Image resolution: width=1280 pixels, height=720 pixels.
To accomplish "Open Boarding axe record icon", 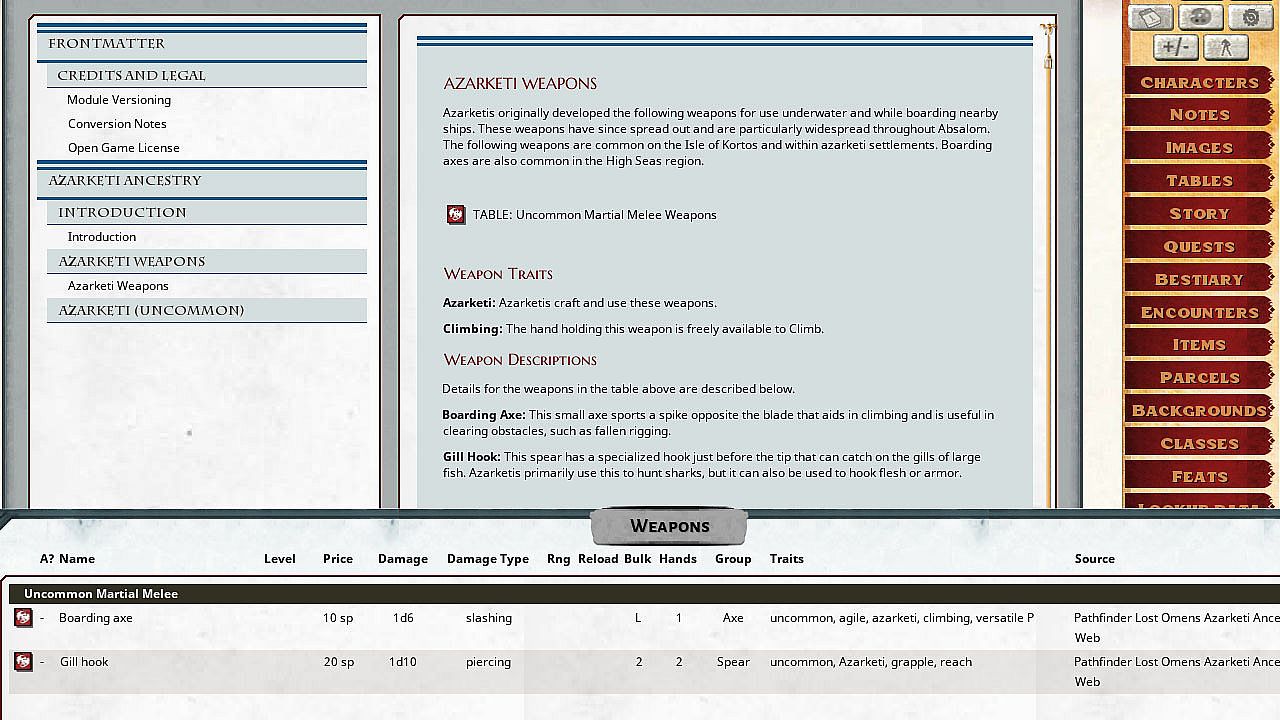I will point(23,618).
